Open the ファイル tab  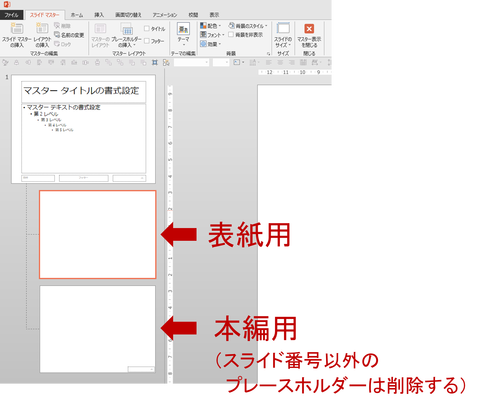(11, 15)
